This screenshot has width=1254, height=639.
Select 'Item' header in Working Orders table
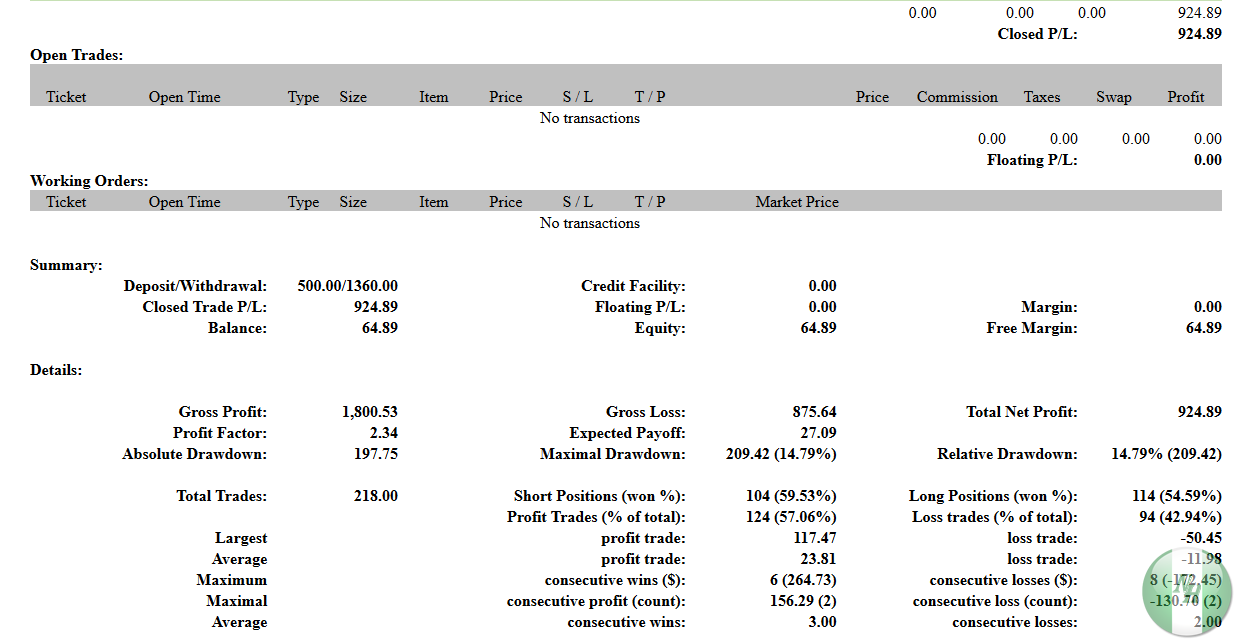[433, 202]
